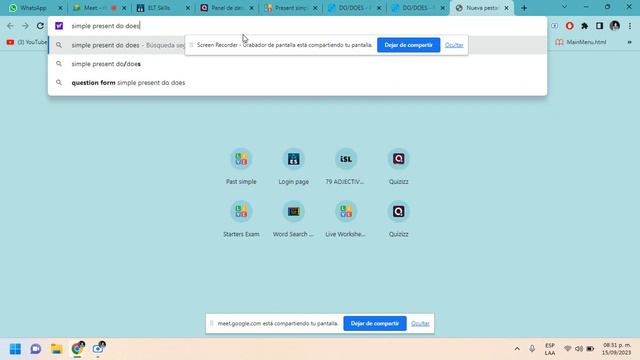Open the Extensions puzzle icon
This screenshot has width=640, height=360.
tap(584, 26)
